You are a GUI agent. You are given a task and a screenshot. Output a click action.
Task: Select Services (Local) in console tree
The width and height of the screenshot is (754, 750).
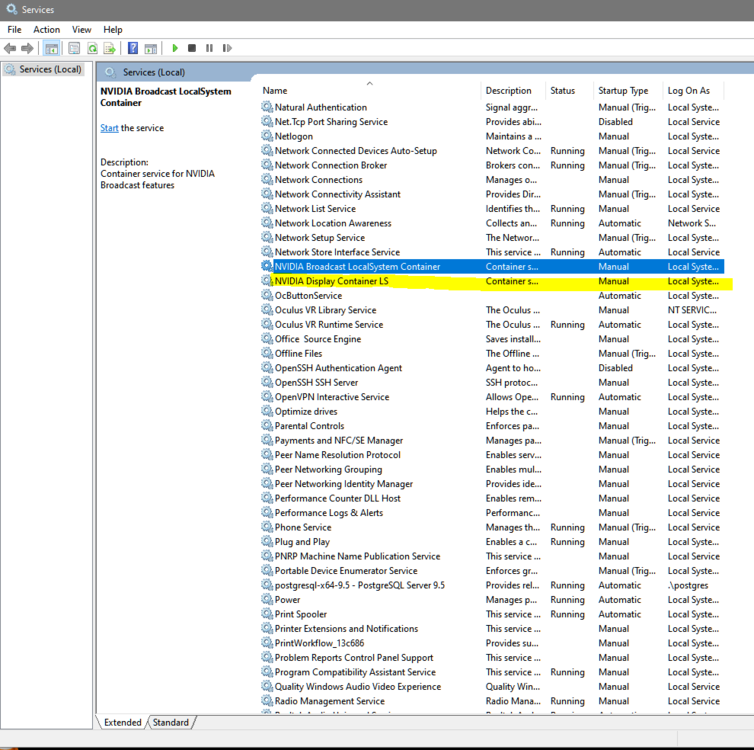point(50,70)
